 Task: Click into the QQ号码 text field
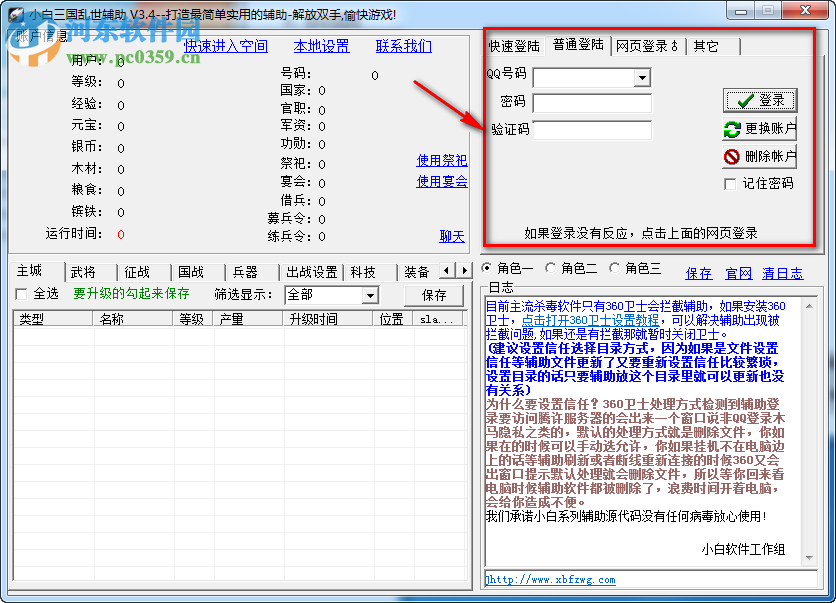pos(584,78)
